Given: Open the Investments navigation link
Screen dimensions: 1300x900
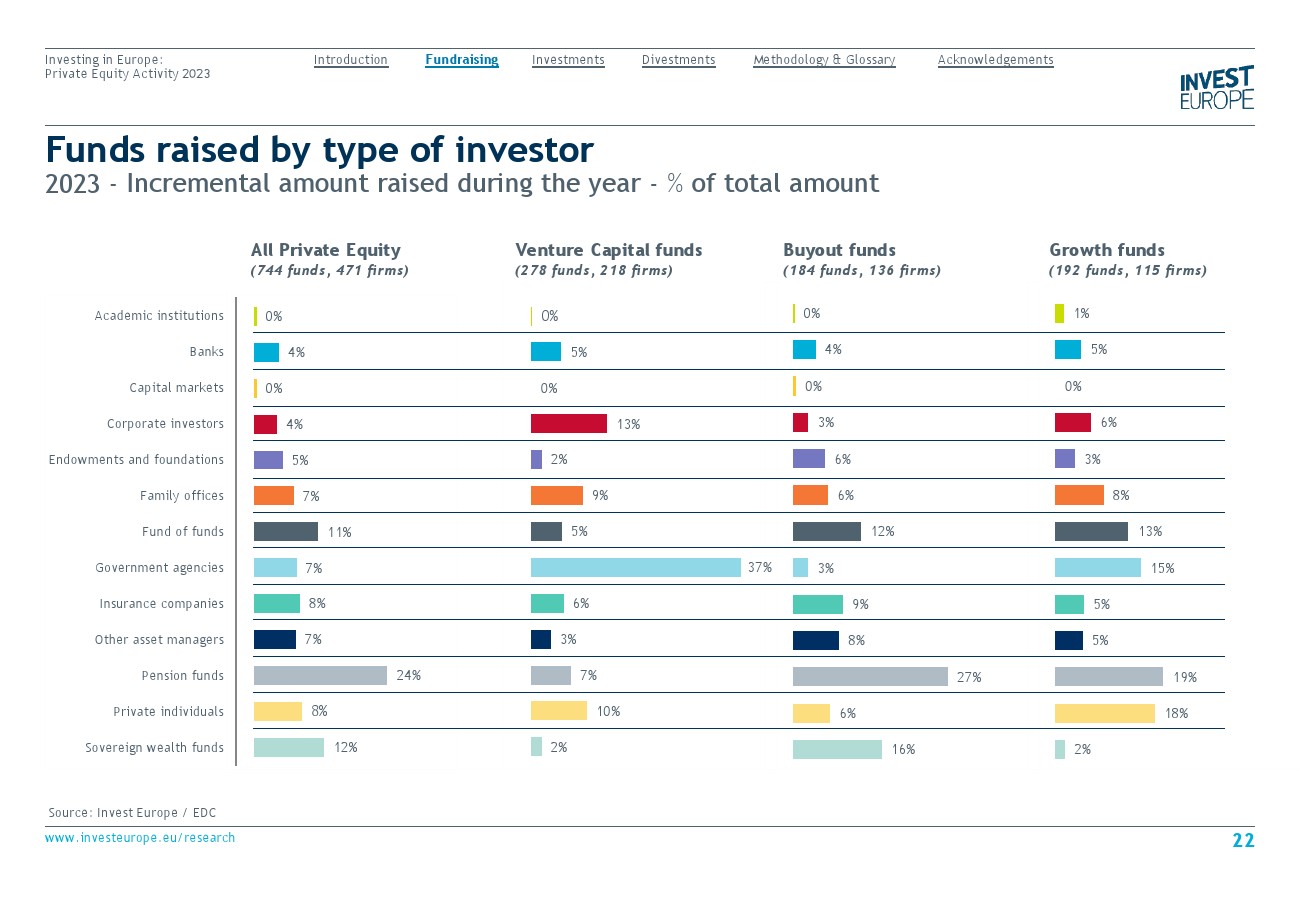Looking at the screenshot, I should [x=568, y=60].
